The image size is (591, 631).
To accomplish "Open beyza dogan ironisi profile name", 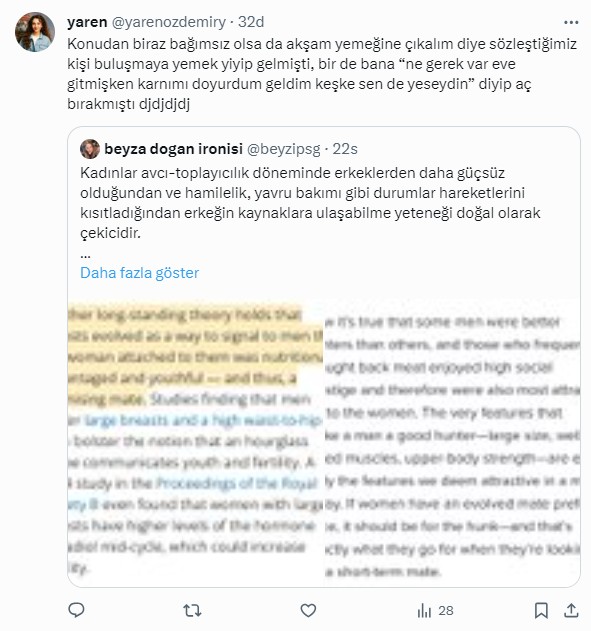I will [173, 149].
